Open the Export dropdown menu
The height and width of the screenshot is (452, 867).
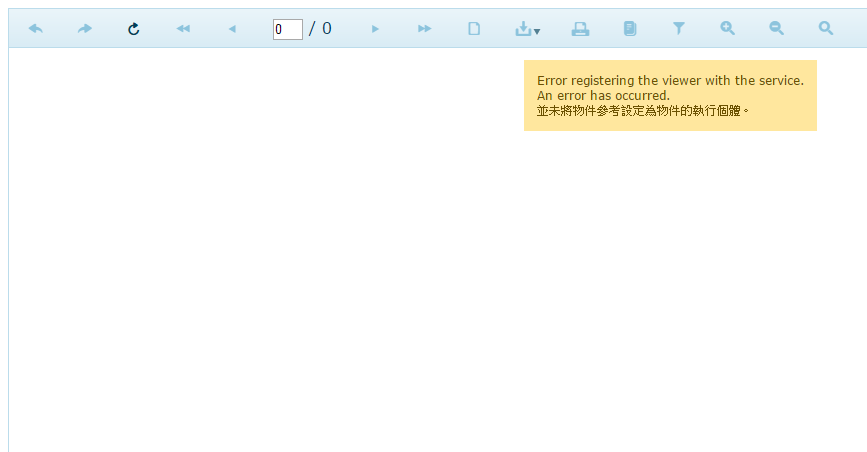[527, 29]
